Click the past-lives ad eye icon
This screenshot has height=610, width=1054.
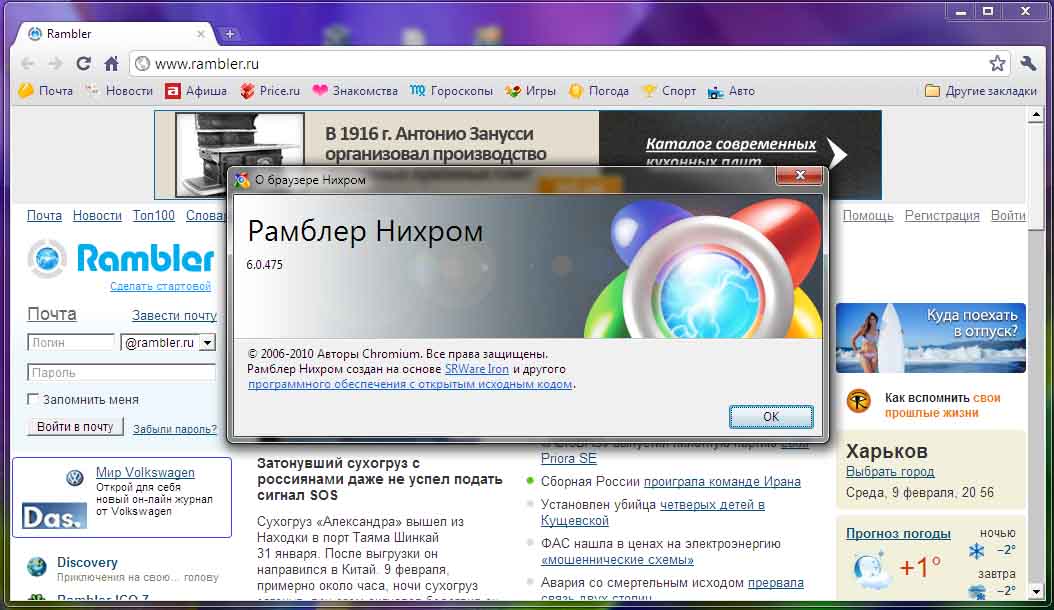(x=858, y=402)
